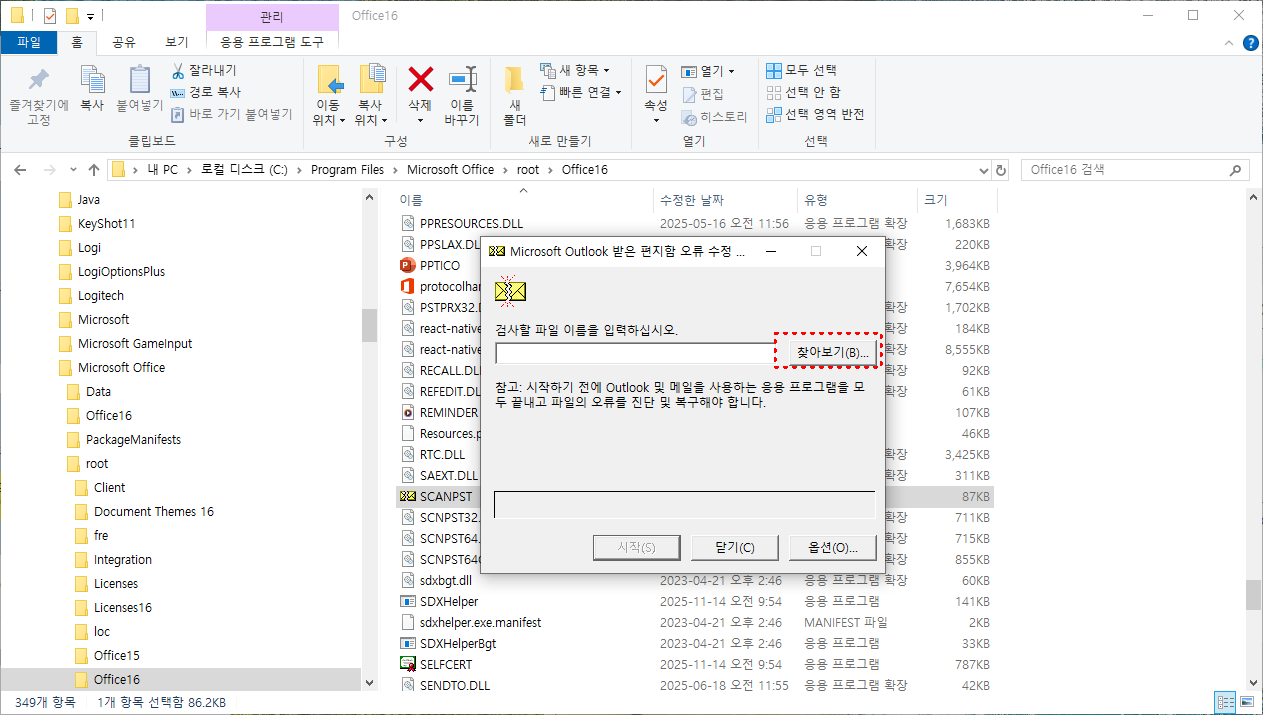Switch to details view icon in status bar
The height and width of the screenshot is (715, 1263).
(x=1224, y=703)
